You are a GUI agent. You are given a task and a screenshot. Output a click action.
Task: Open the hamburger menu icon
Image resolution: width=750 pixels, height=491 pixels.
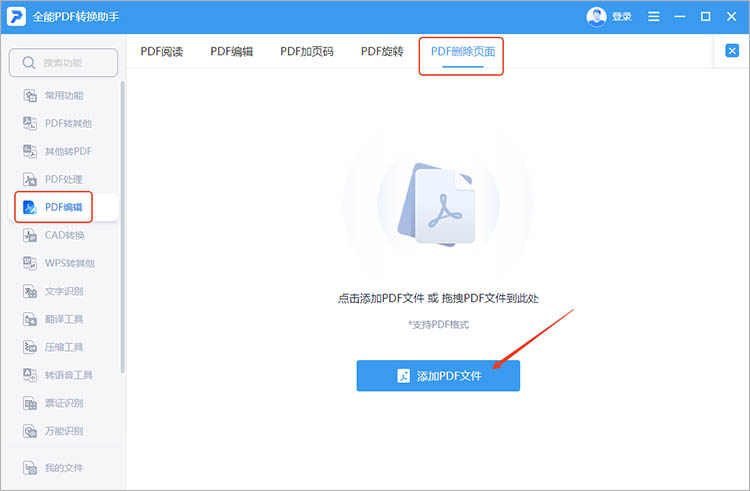(653, 17)
